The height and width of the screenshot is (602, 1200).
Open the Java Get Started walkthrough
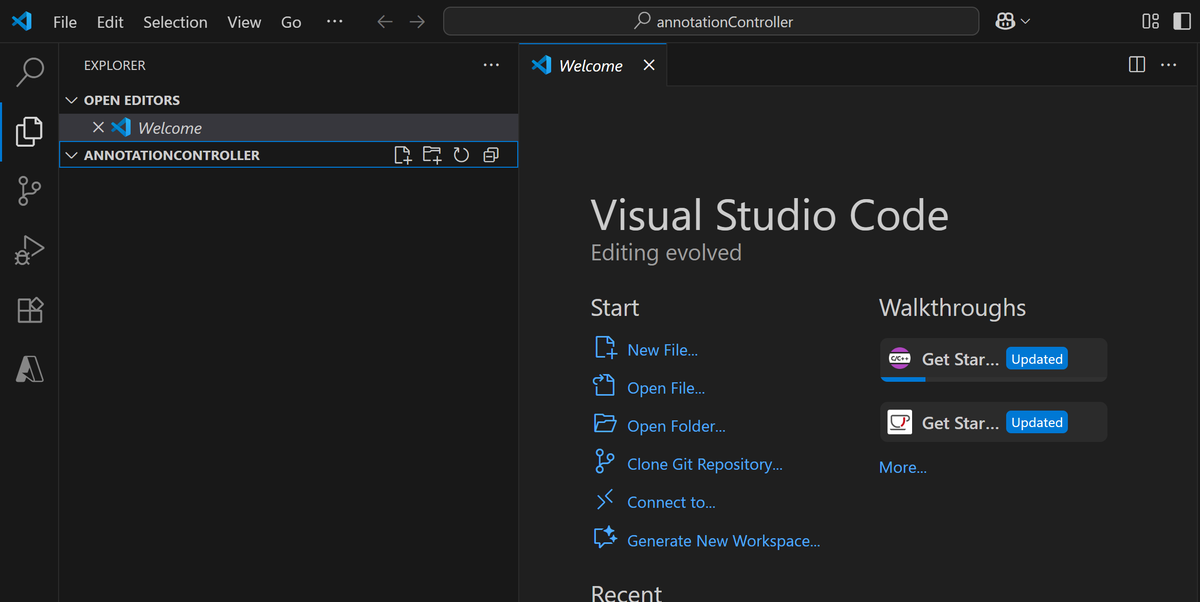click(993, 422)
